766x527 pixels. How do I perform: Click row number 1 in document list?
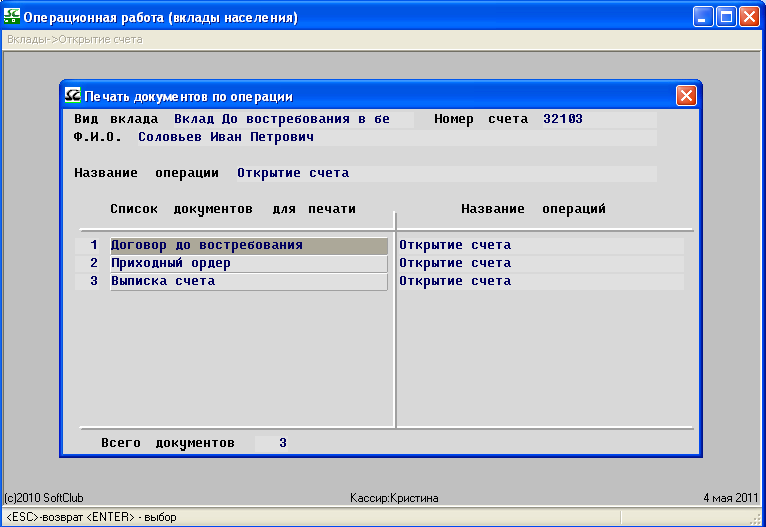[x=87, y=245]
